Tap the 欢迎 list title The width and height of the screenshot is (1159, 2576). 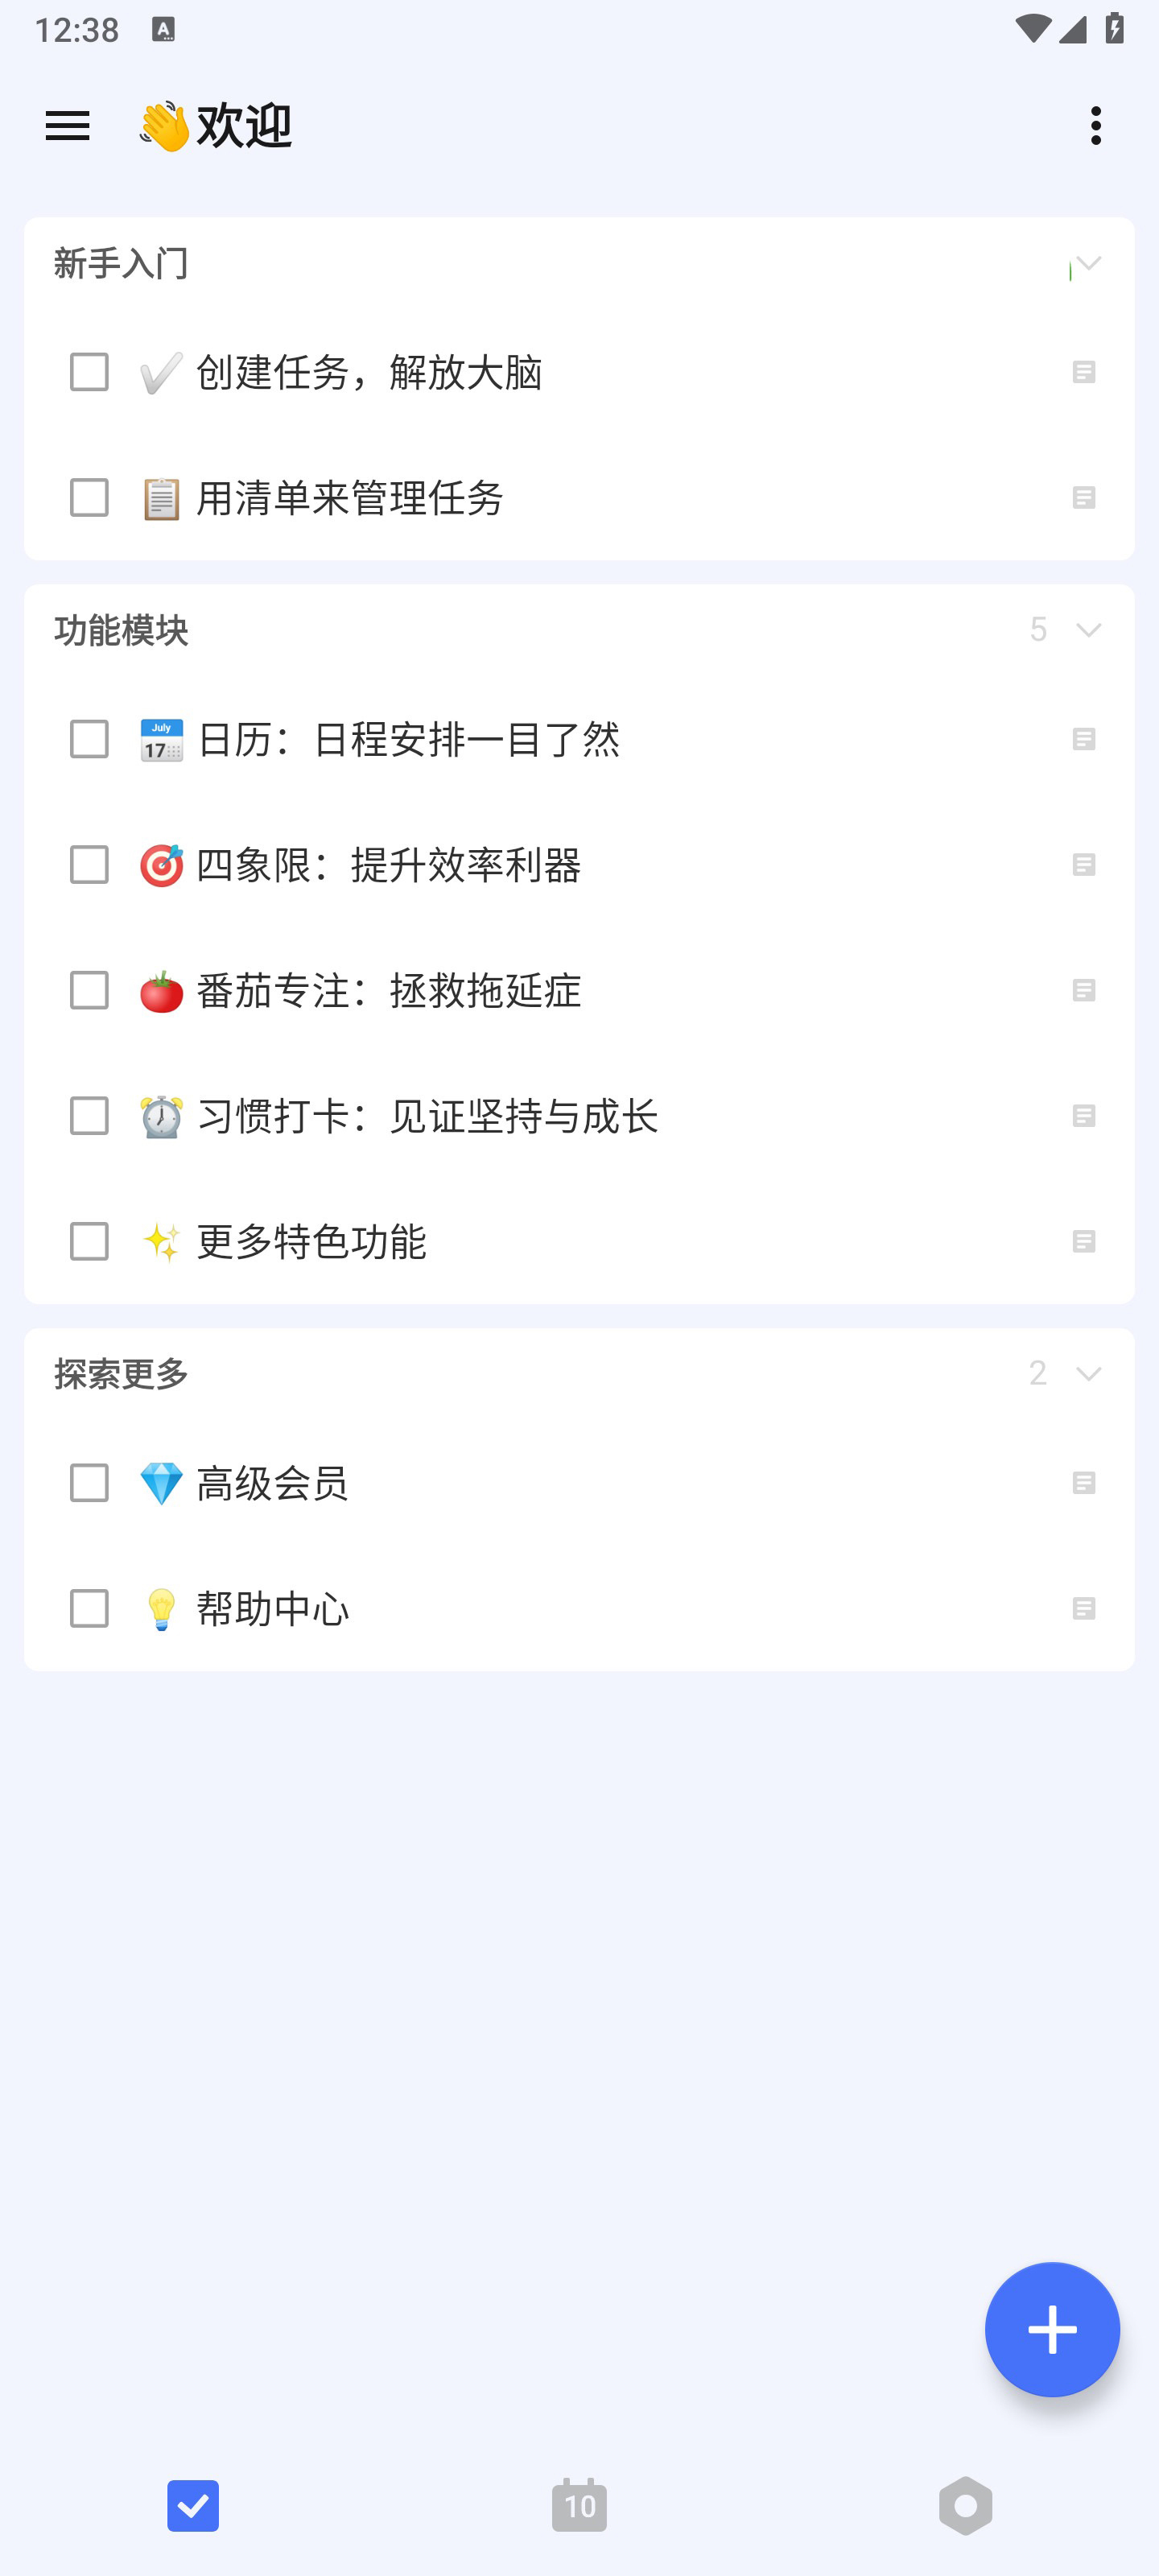tap(215, 126)
